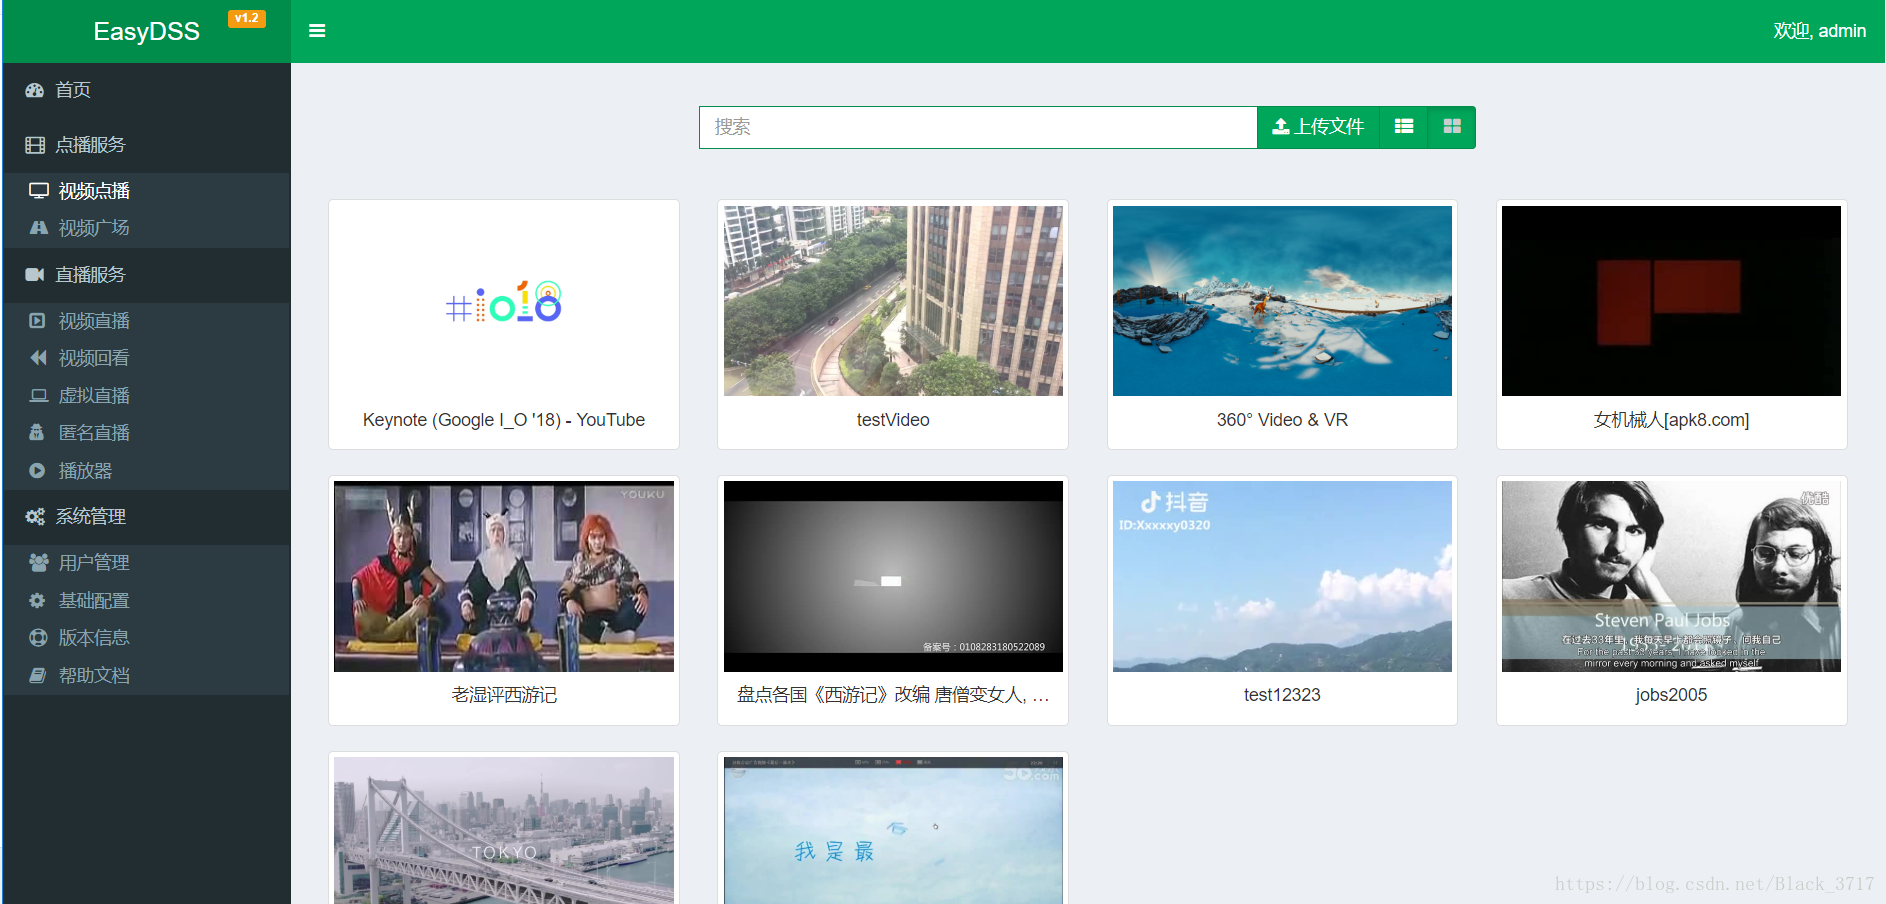The height and width of the screenshot is (904, 1886).
Task: Click the testVideo title text
Action: (893, 420)
